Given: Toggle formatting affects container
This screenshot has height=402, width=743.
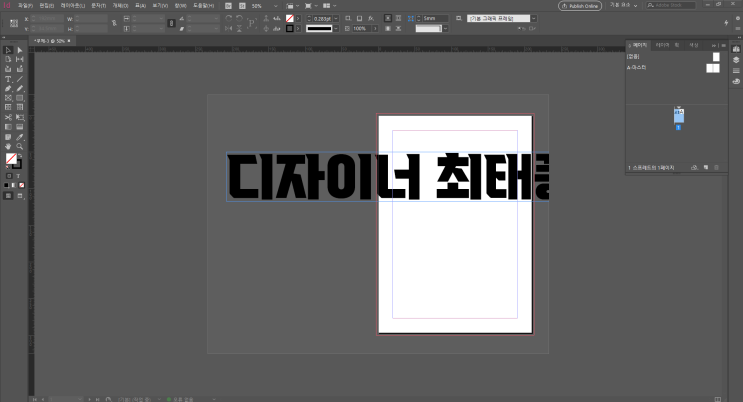Looking at the screenshot, I should pos(9,176).
